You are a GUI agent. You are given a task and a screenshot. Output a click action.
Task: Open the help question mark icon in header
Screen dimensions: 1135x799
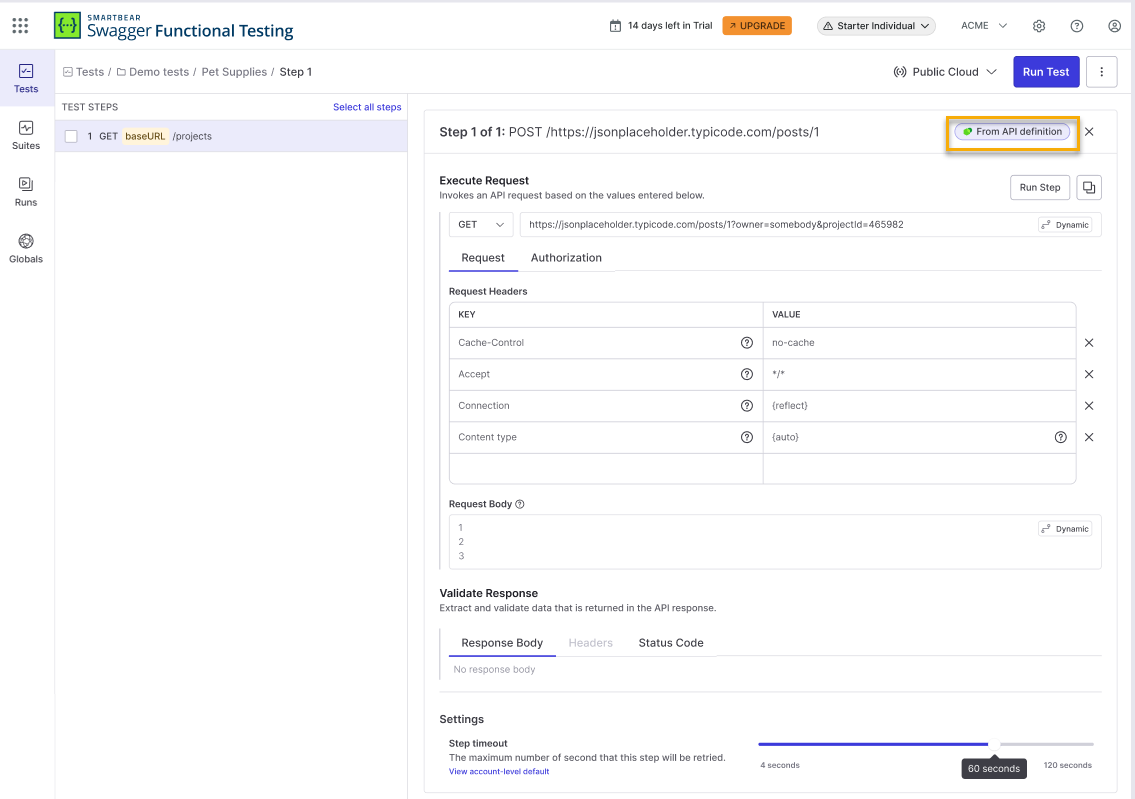click(1076, 25)
